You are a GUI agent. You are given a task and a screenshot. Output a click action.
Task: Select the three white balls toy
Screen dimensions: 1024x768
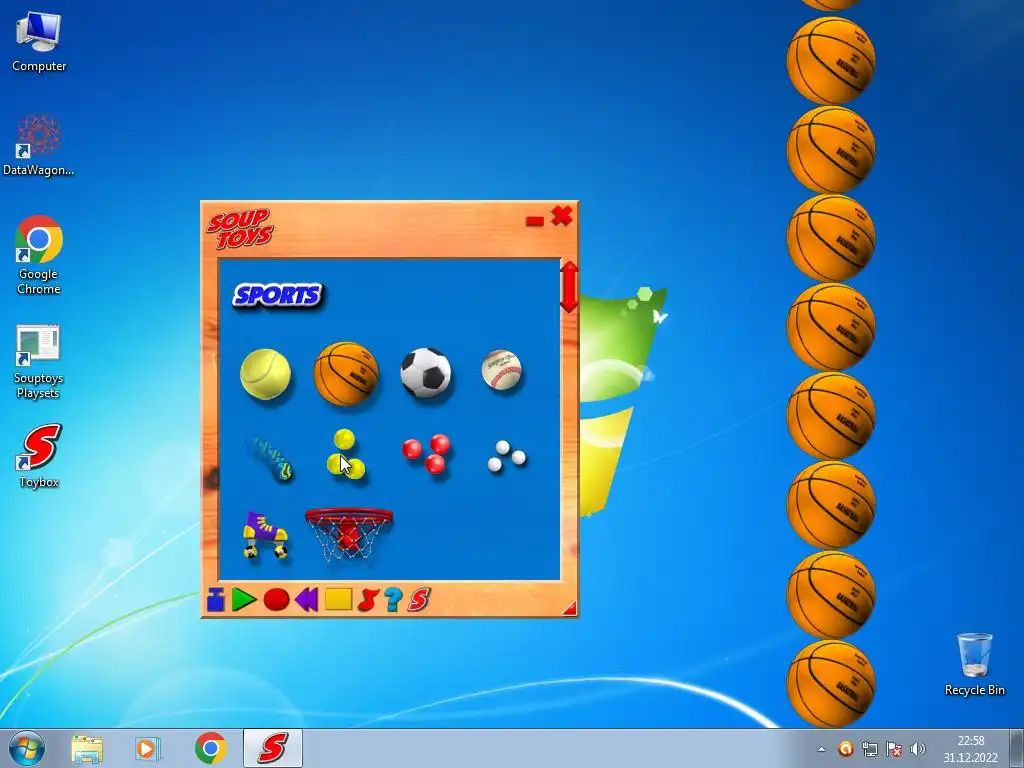(506, 456)
